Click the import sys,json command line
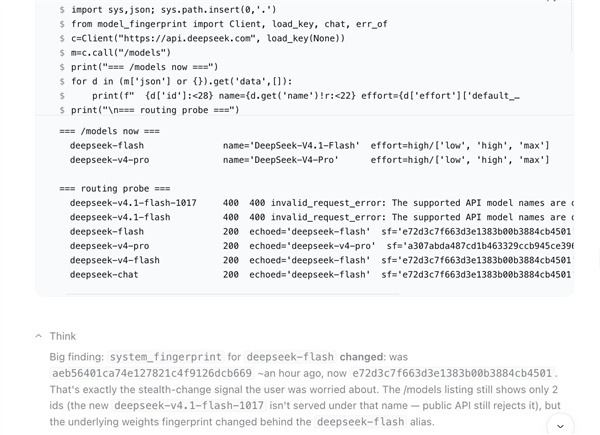The image size is (600, 435). 173,10
